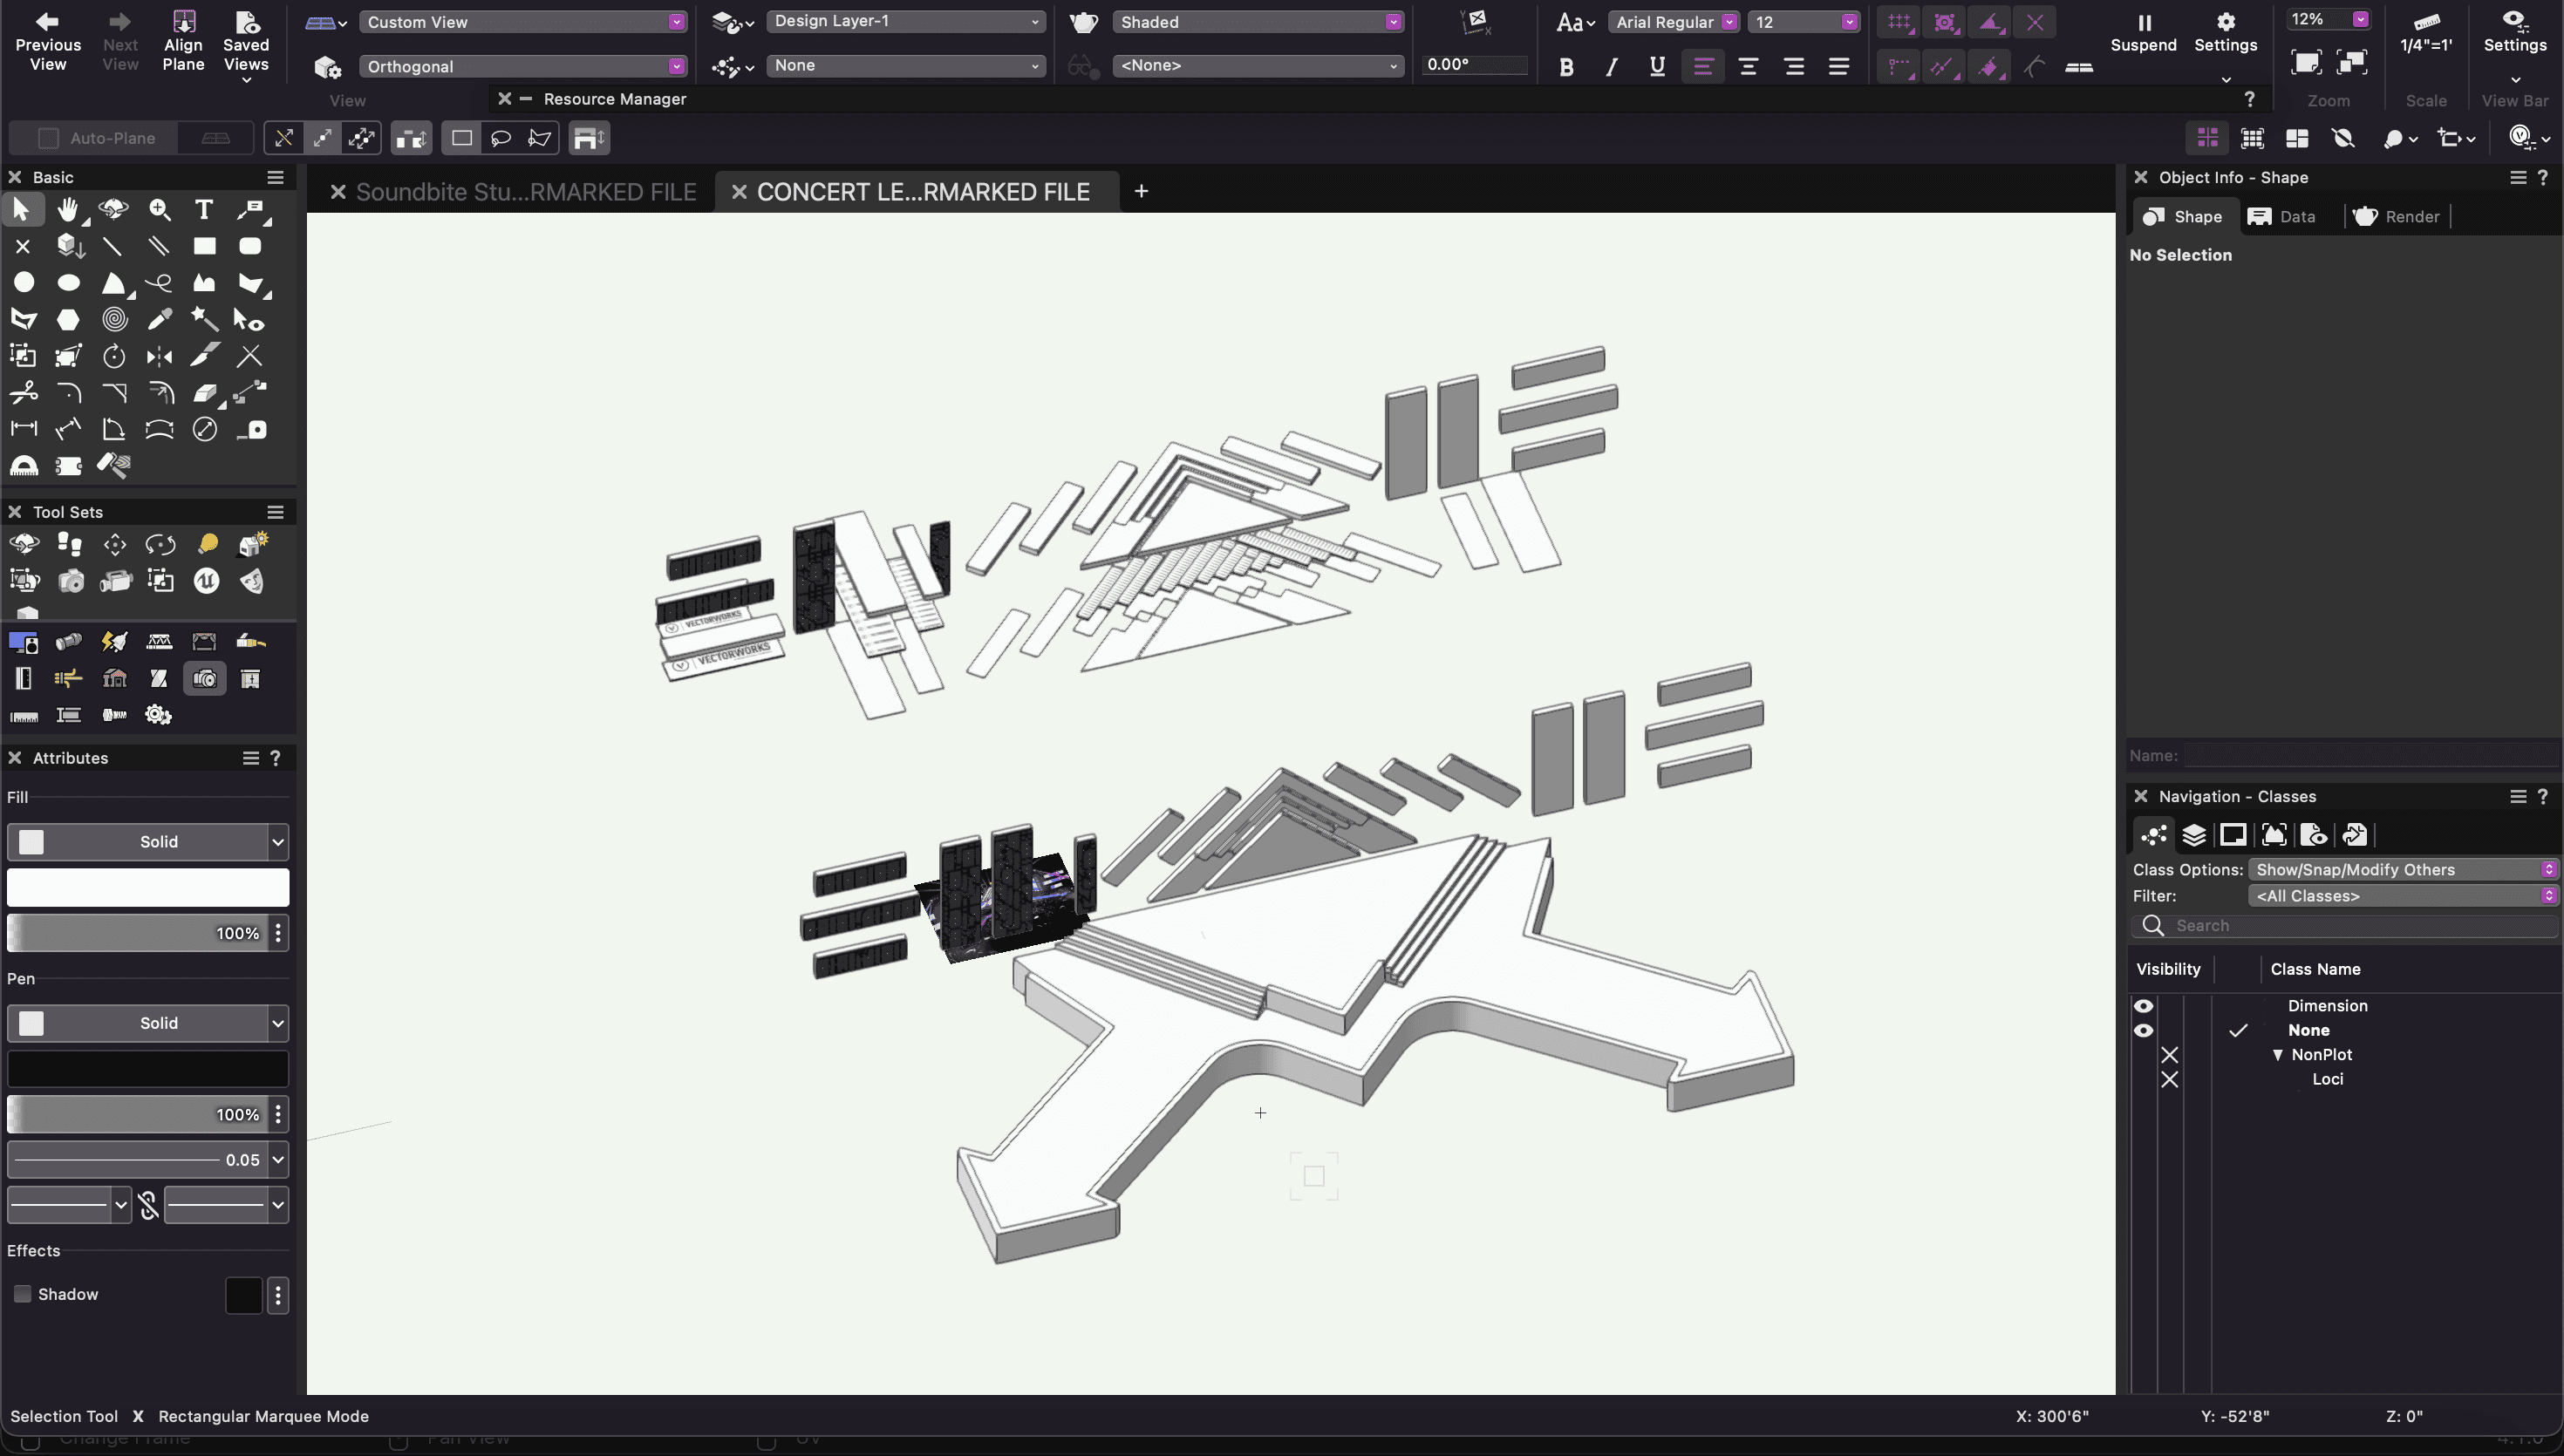Select the Text tool in Basic palette
This screenshot has width=2564, height=1456.
(204, 209)
